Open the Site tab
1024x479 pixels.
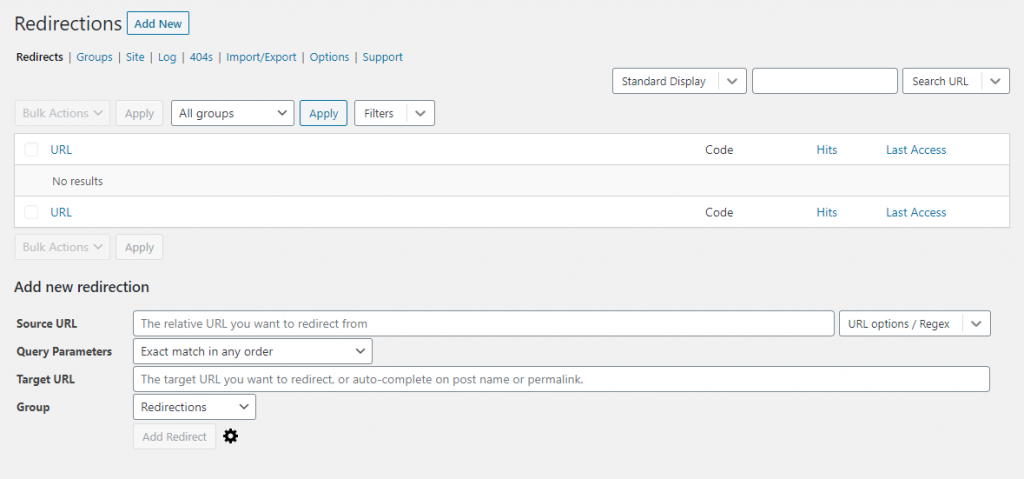click(x=135, y=57)
